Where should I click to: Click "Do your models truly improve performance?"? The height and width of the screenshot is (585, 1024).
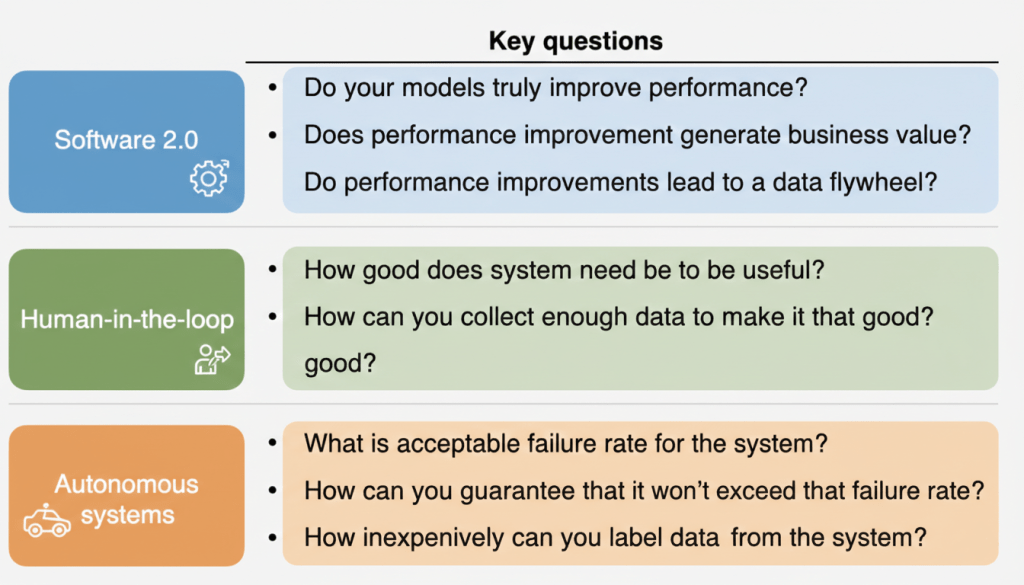point(555,88)
